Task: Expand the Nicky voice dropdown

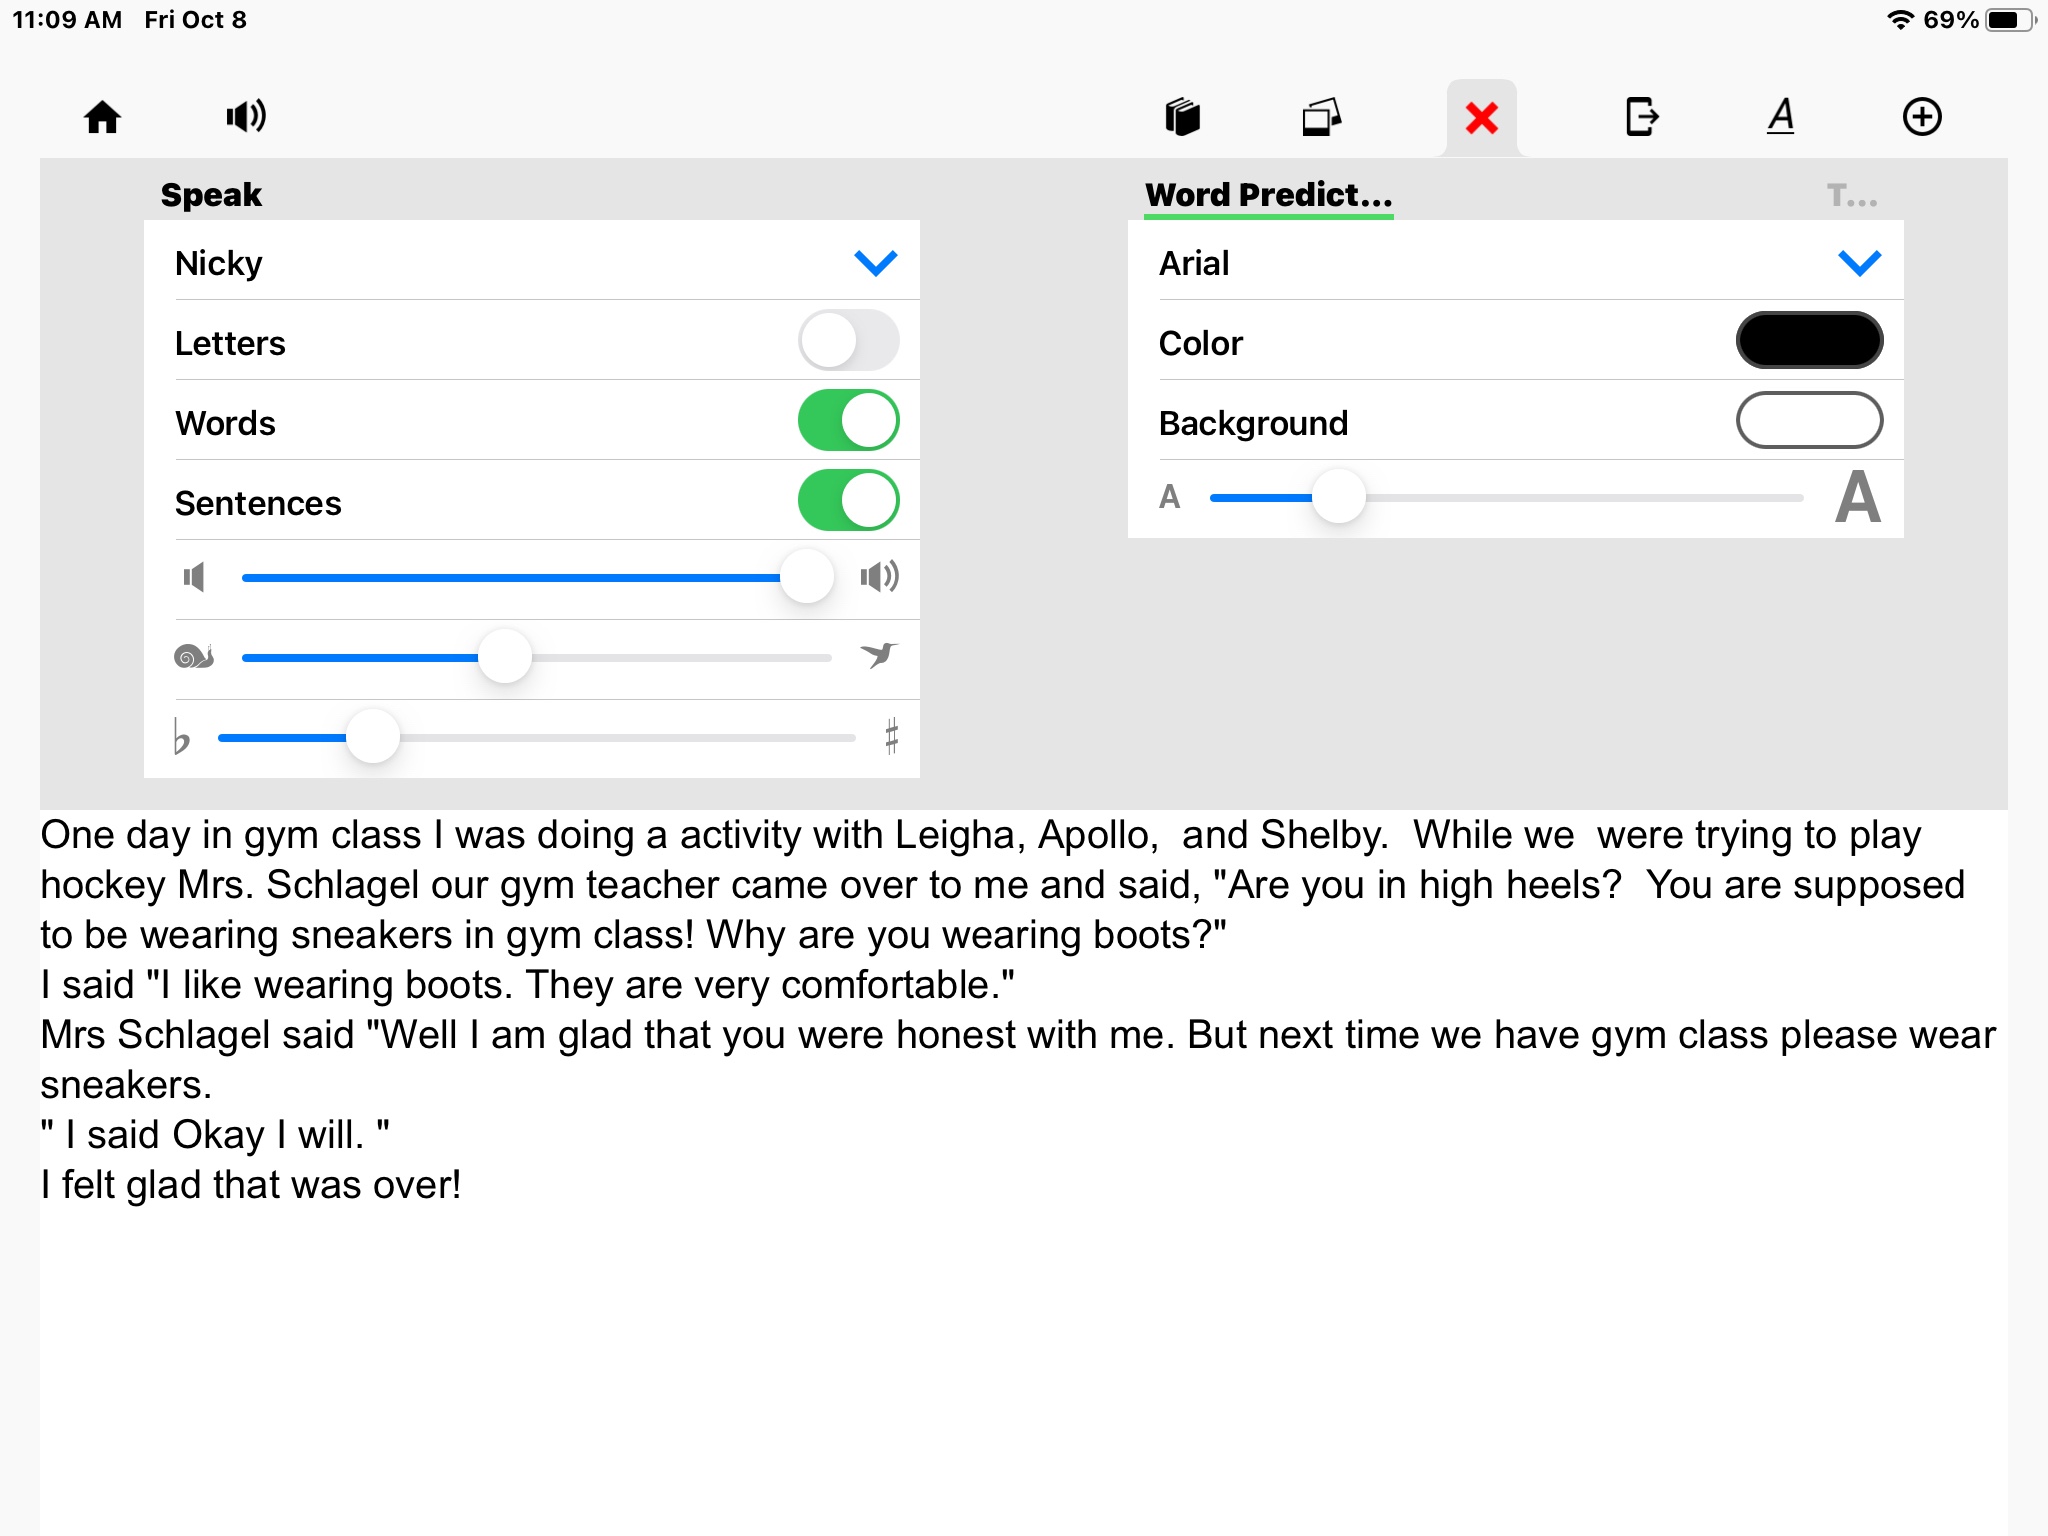Action: (x=875, y=263)
